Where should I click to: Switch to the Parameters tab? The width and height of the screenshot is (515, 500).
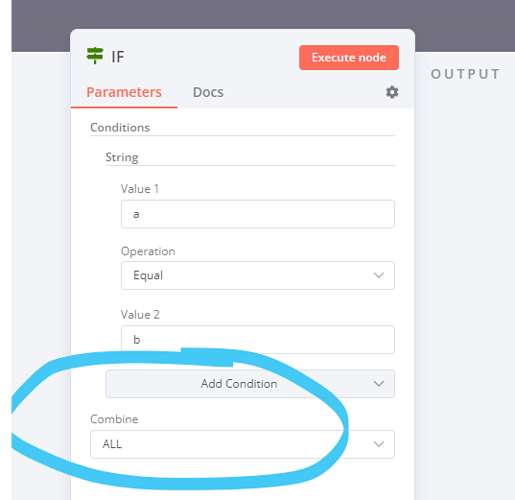click(124, 92)
